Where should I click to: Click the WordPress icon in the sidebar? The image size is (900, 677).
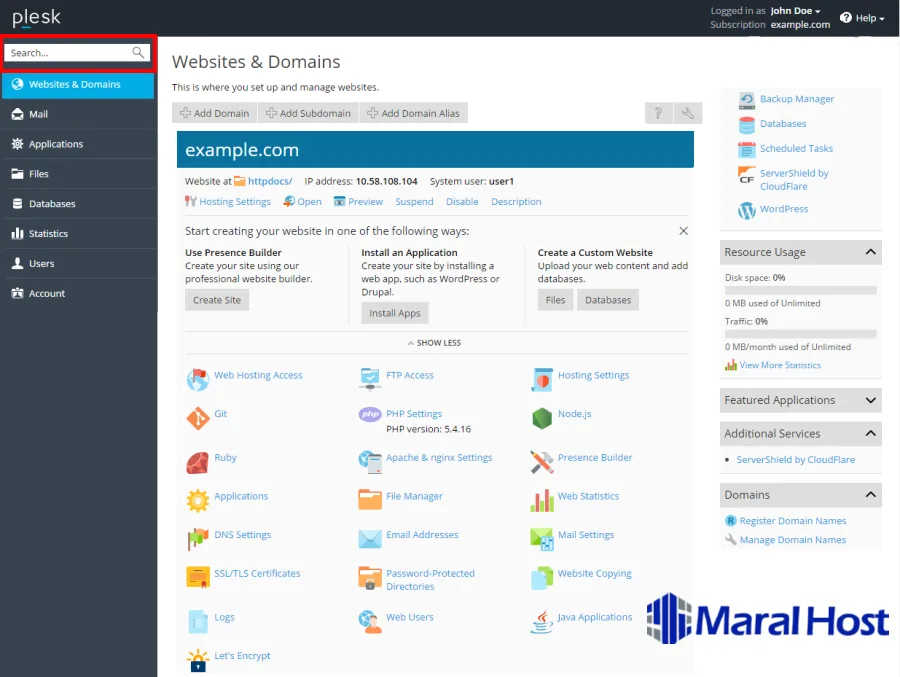pos(747,210)
